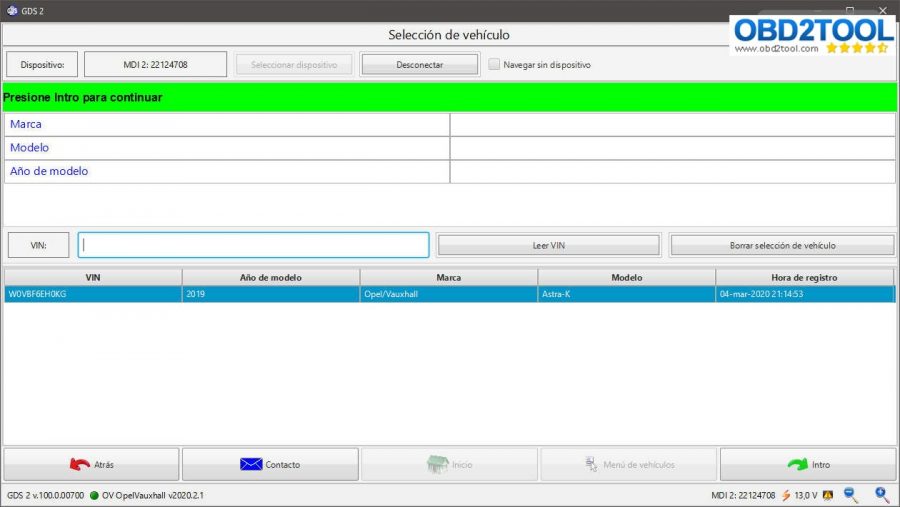The width and height of the screenshot is (900, 507).
Task: Click the Opel/Vauxhall cell
Action: tap(449, 294)
